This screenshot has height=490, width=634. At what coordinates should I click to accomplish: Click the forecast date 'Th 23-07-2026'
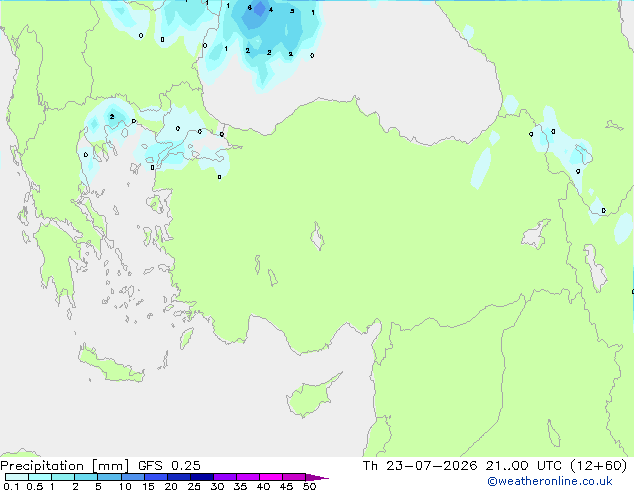click(420, 466)
